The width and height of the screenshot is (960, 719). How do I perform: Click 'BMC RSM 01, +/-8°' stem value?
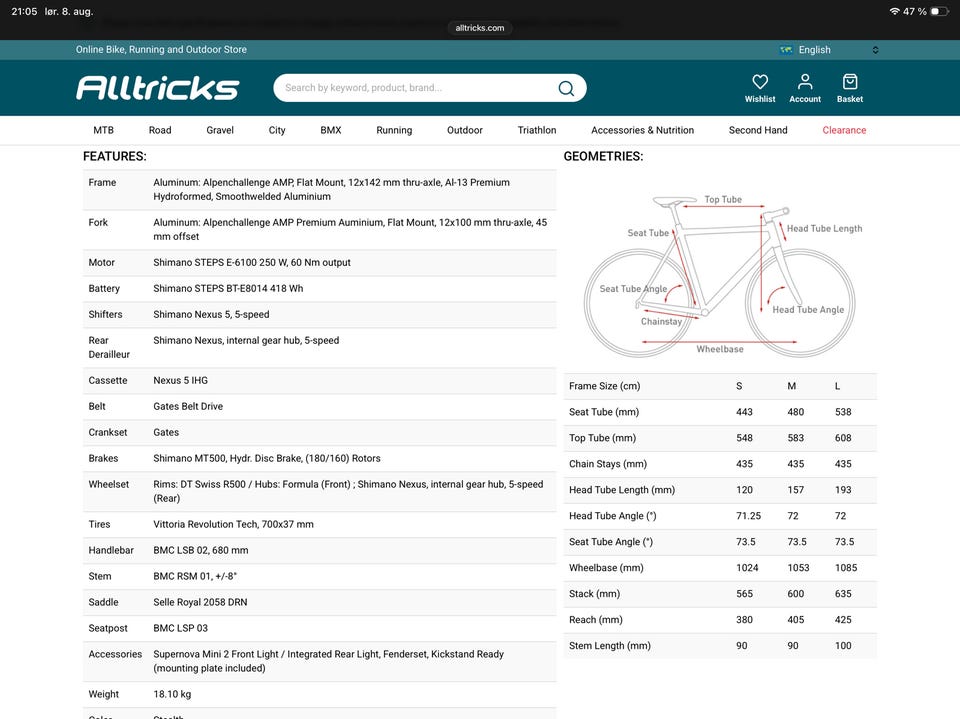click(x=195, y=576)
